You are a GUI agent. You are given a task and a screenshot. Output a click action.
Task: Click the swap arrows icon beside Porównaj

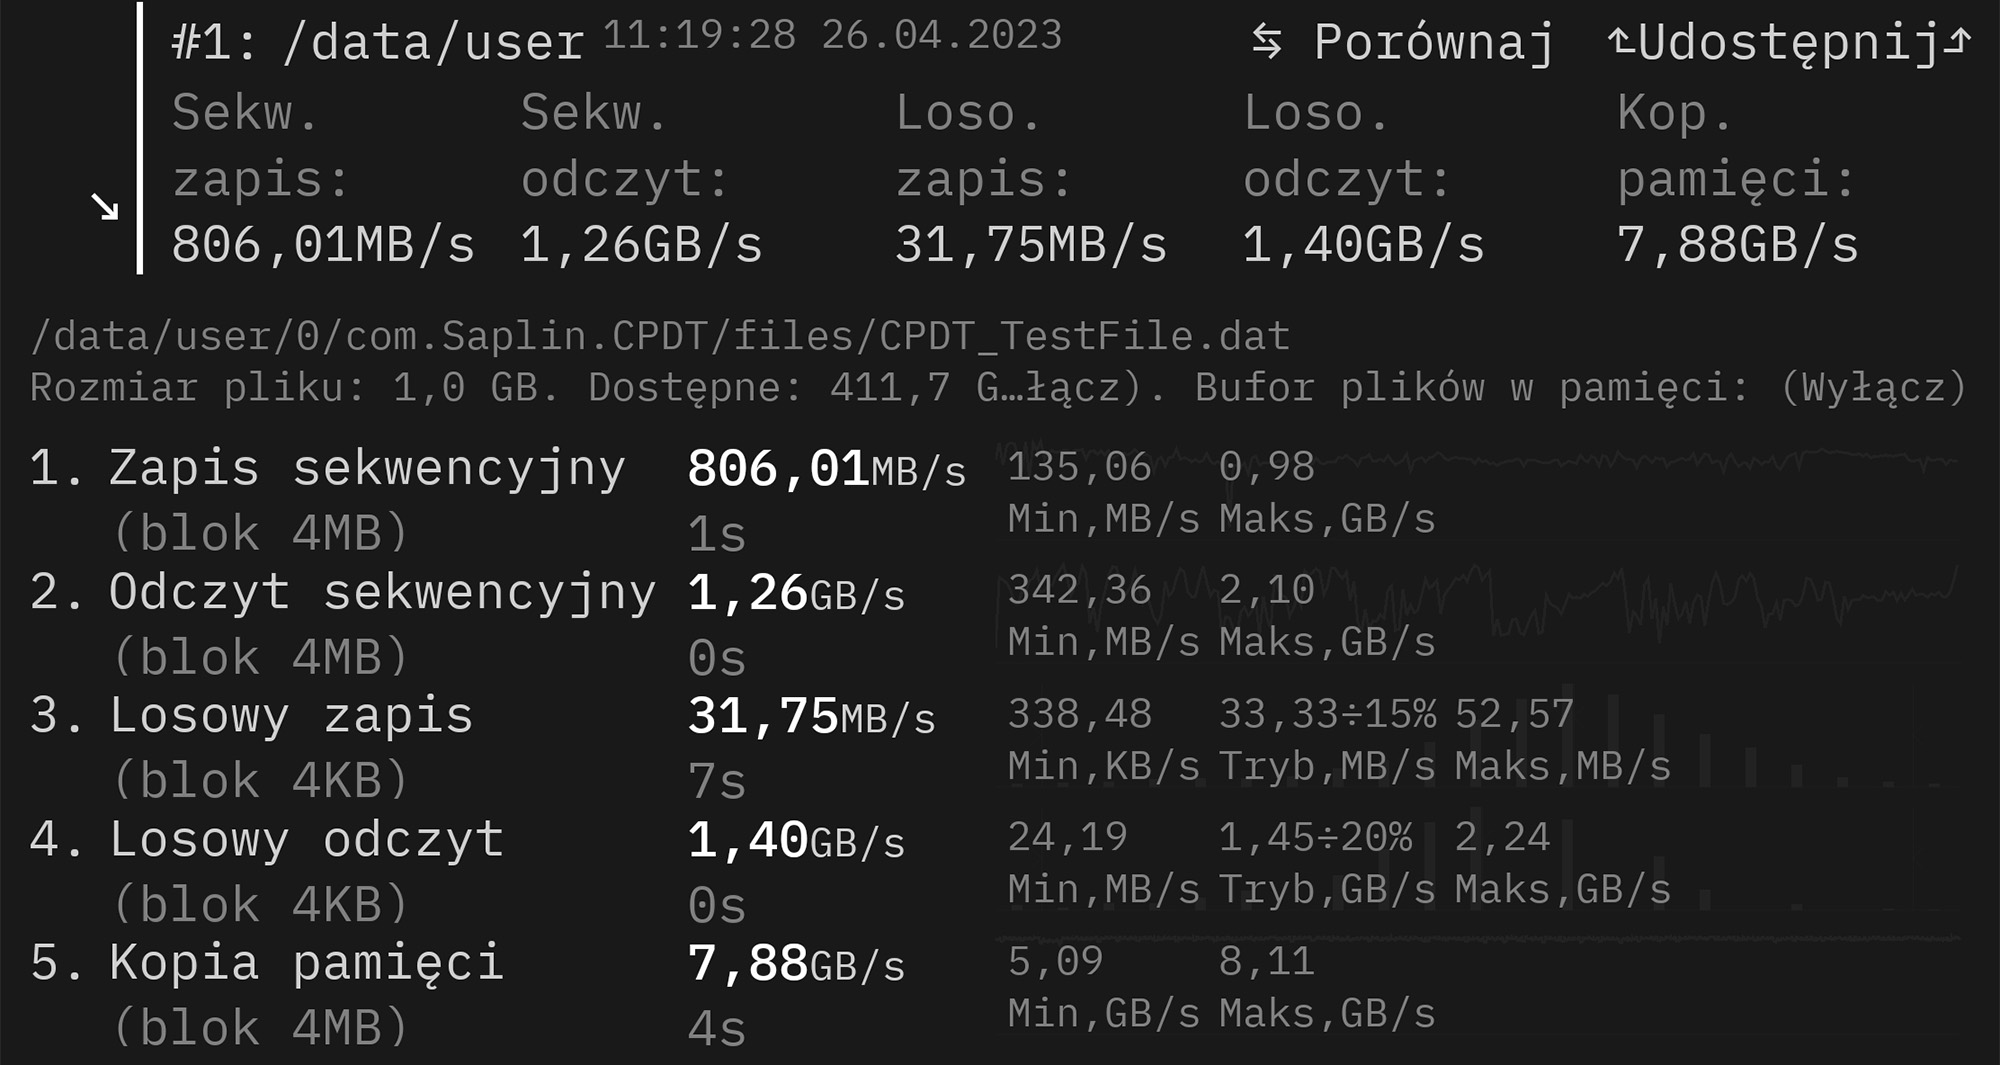[1266, 42]
